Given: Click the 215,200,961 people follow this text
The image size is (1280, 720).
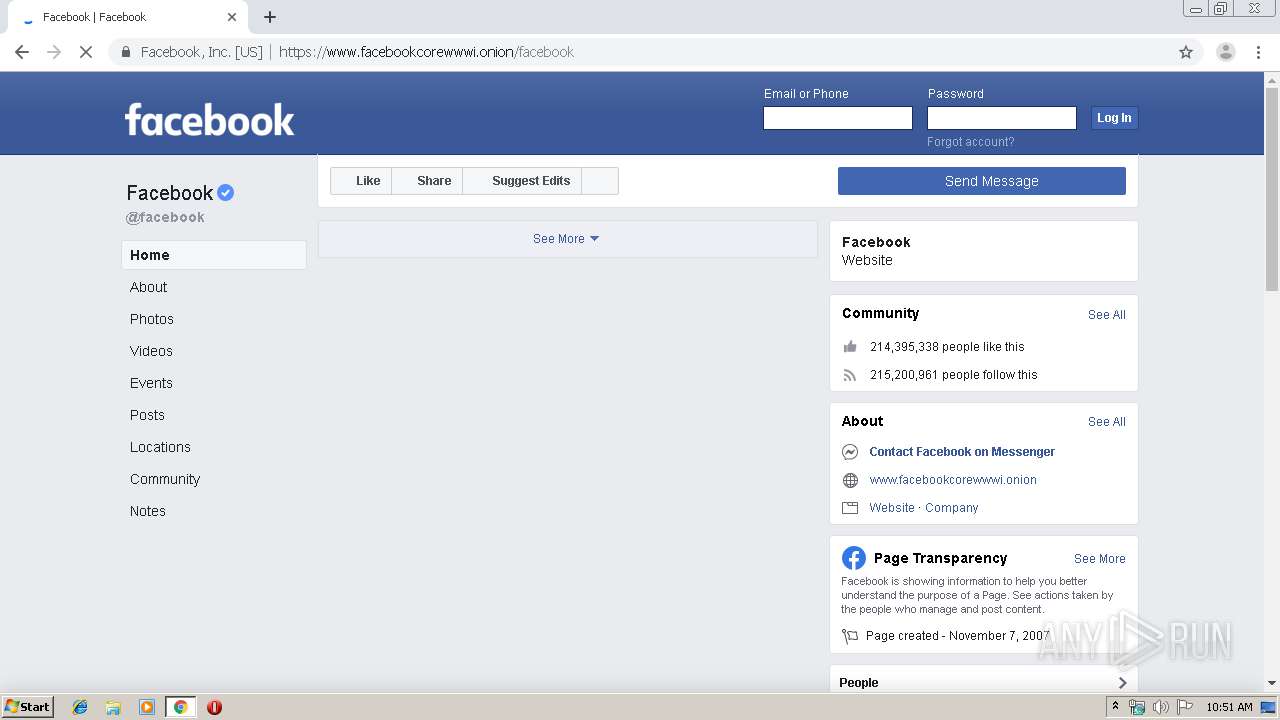Looking at the screenshot, I should click(x=954, y=375).
